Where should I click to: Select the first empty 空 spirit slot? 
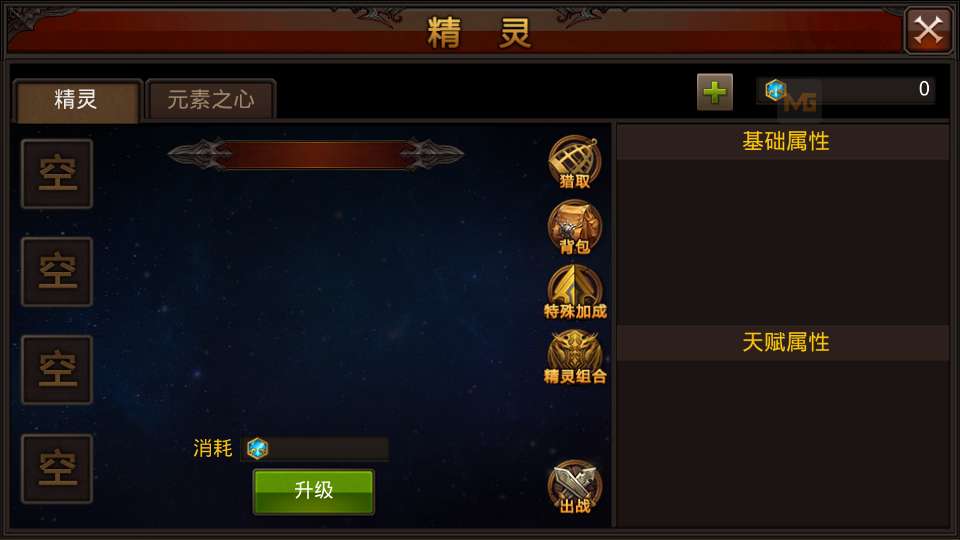(57, 174)
